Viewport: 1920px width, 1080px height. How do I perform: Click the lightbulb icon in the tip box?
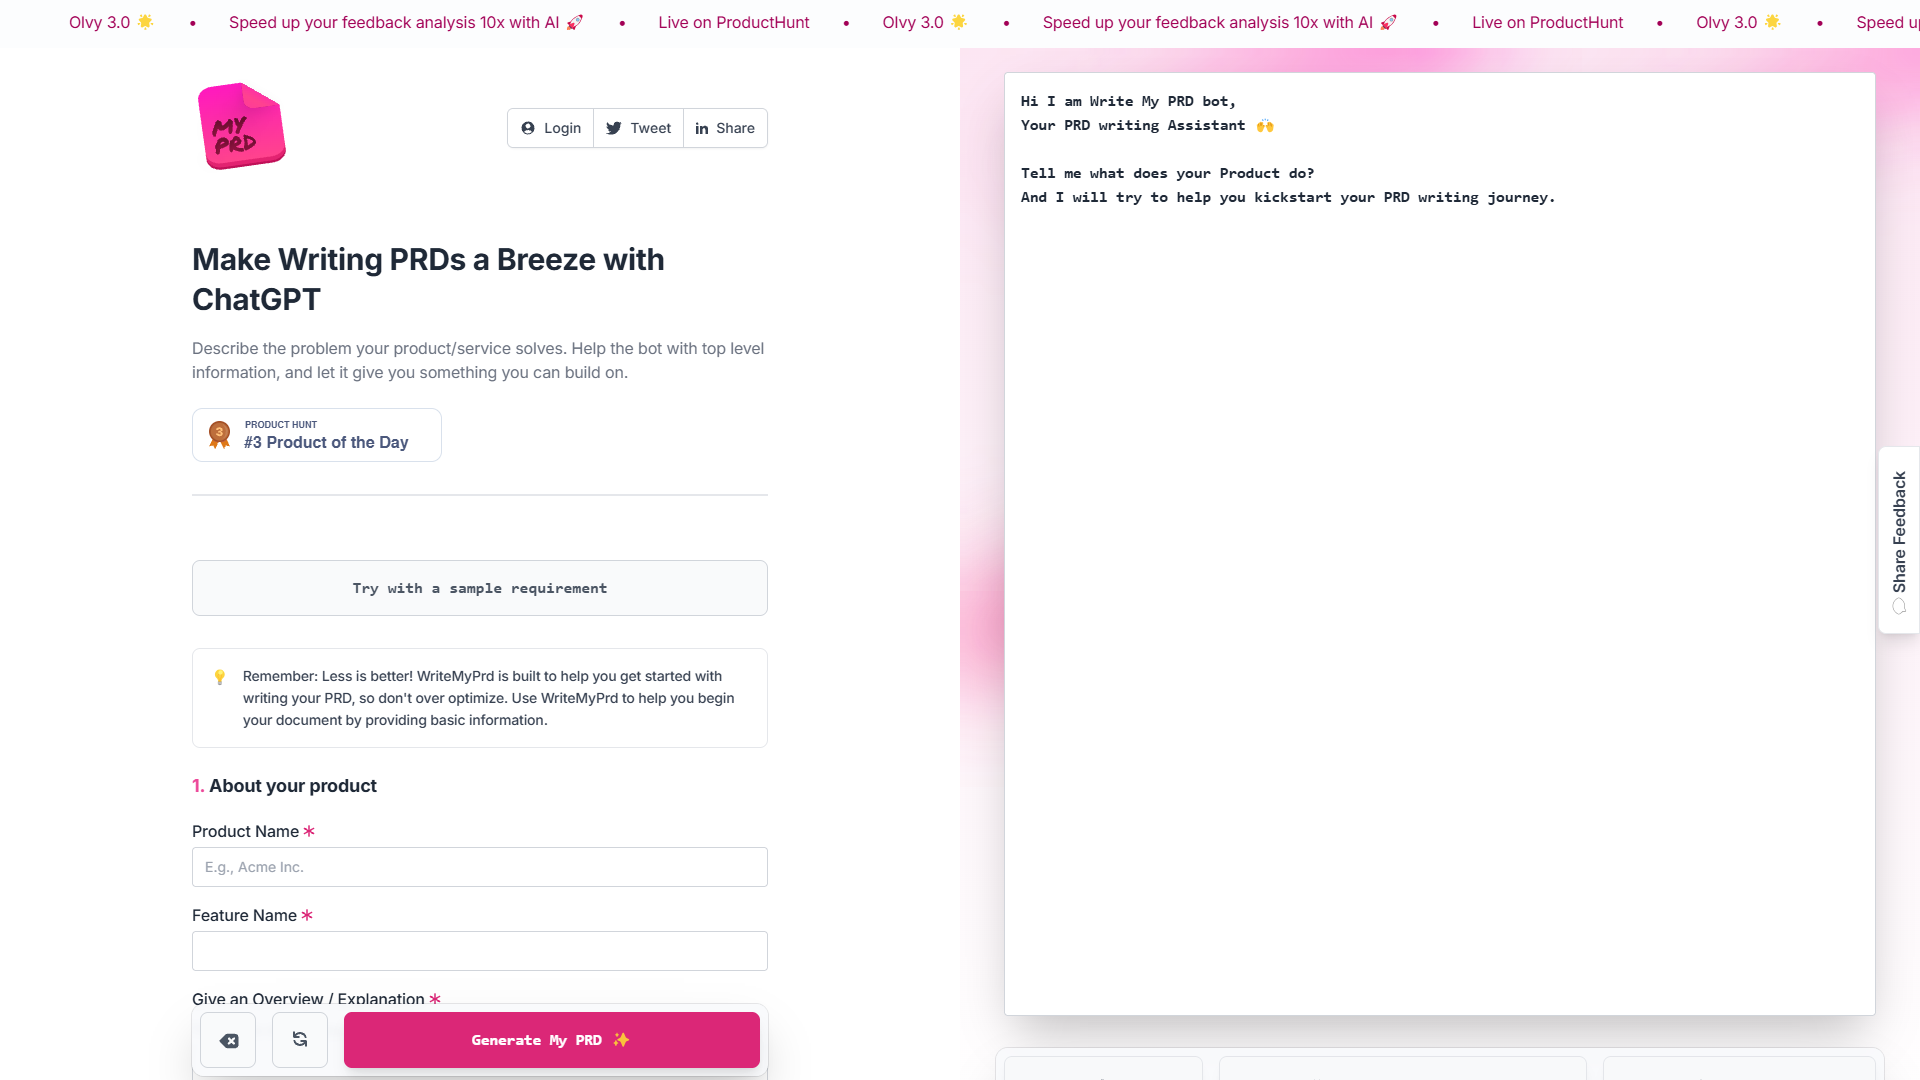pyautogui.click(x=220, y=677)
